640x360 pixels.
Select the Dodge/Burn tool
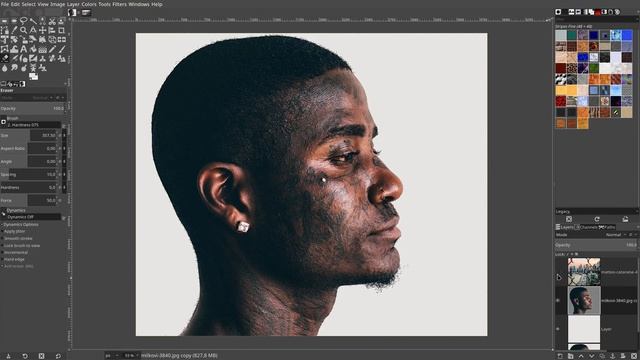tap(24, 68)
